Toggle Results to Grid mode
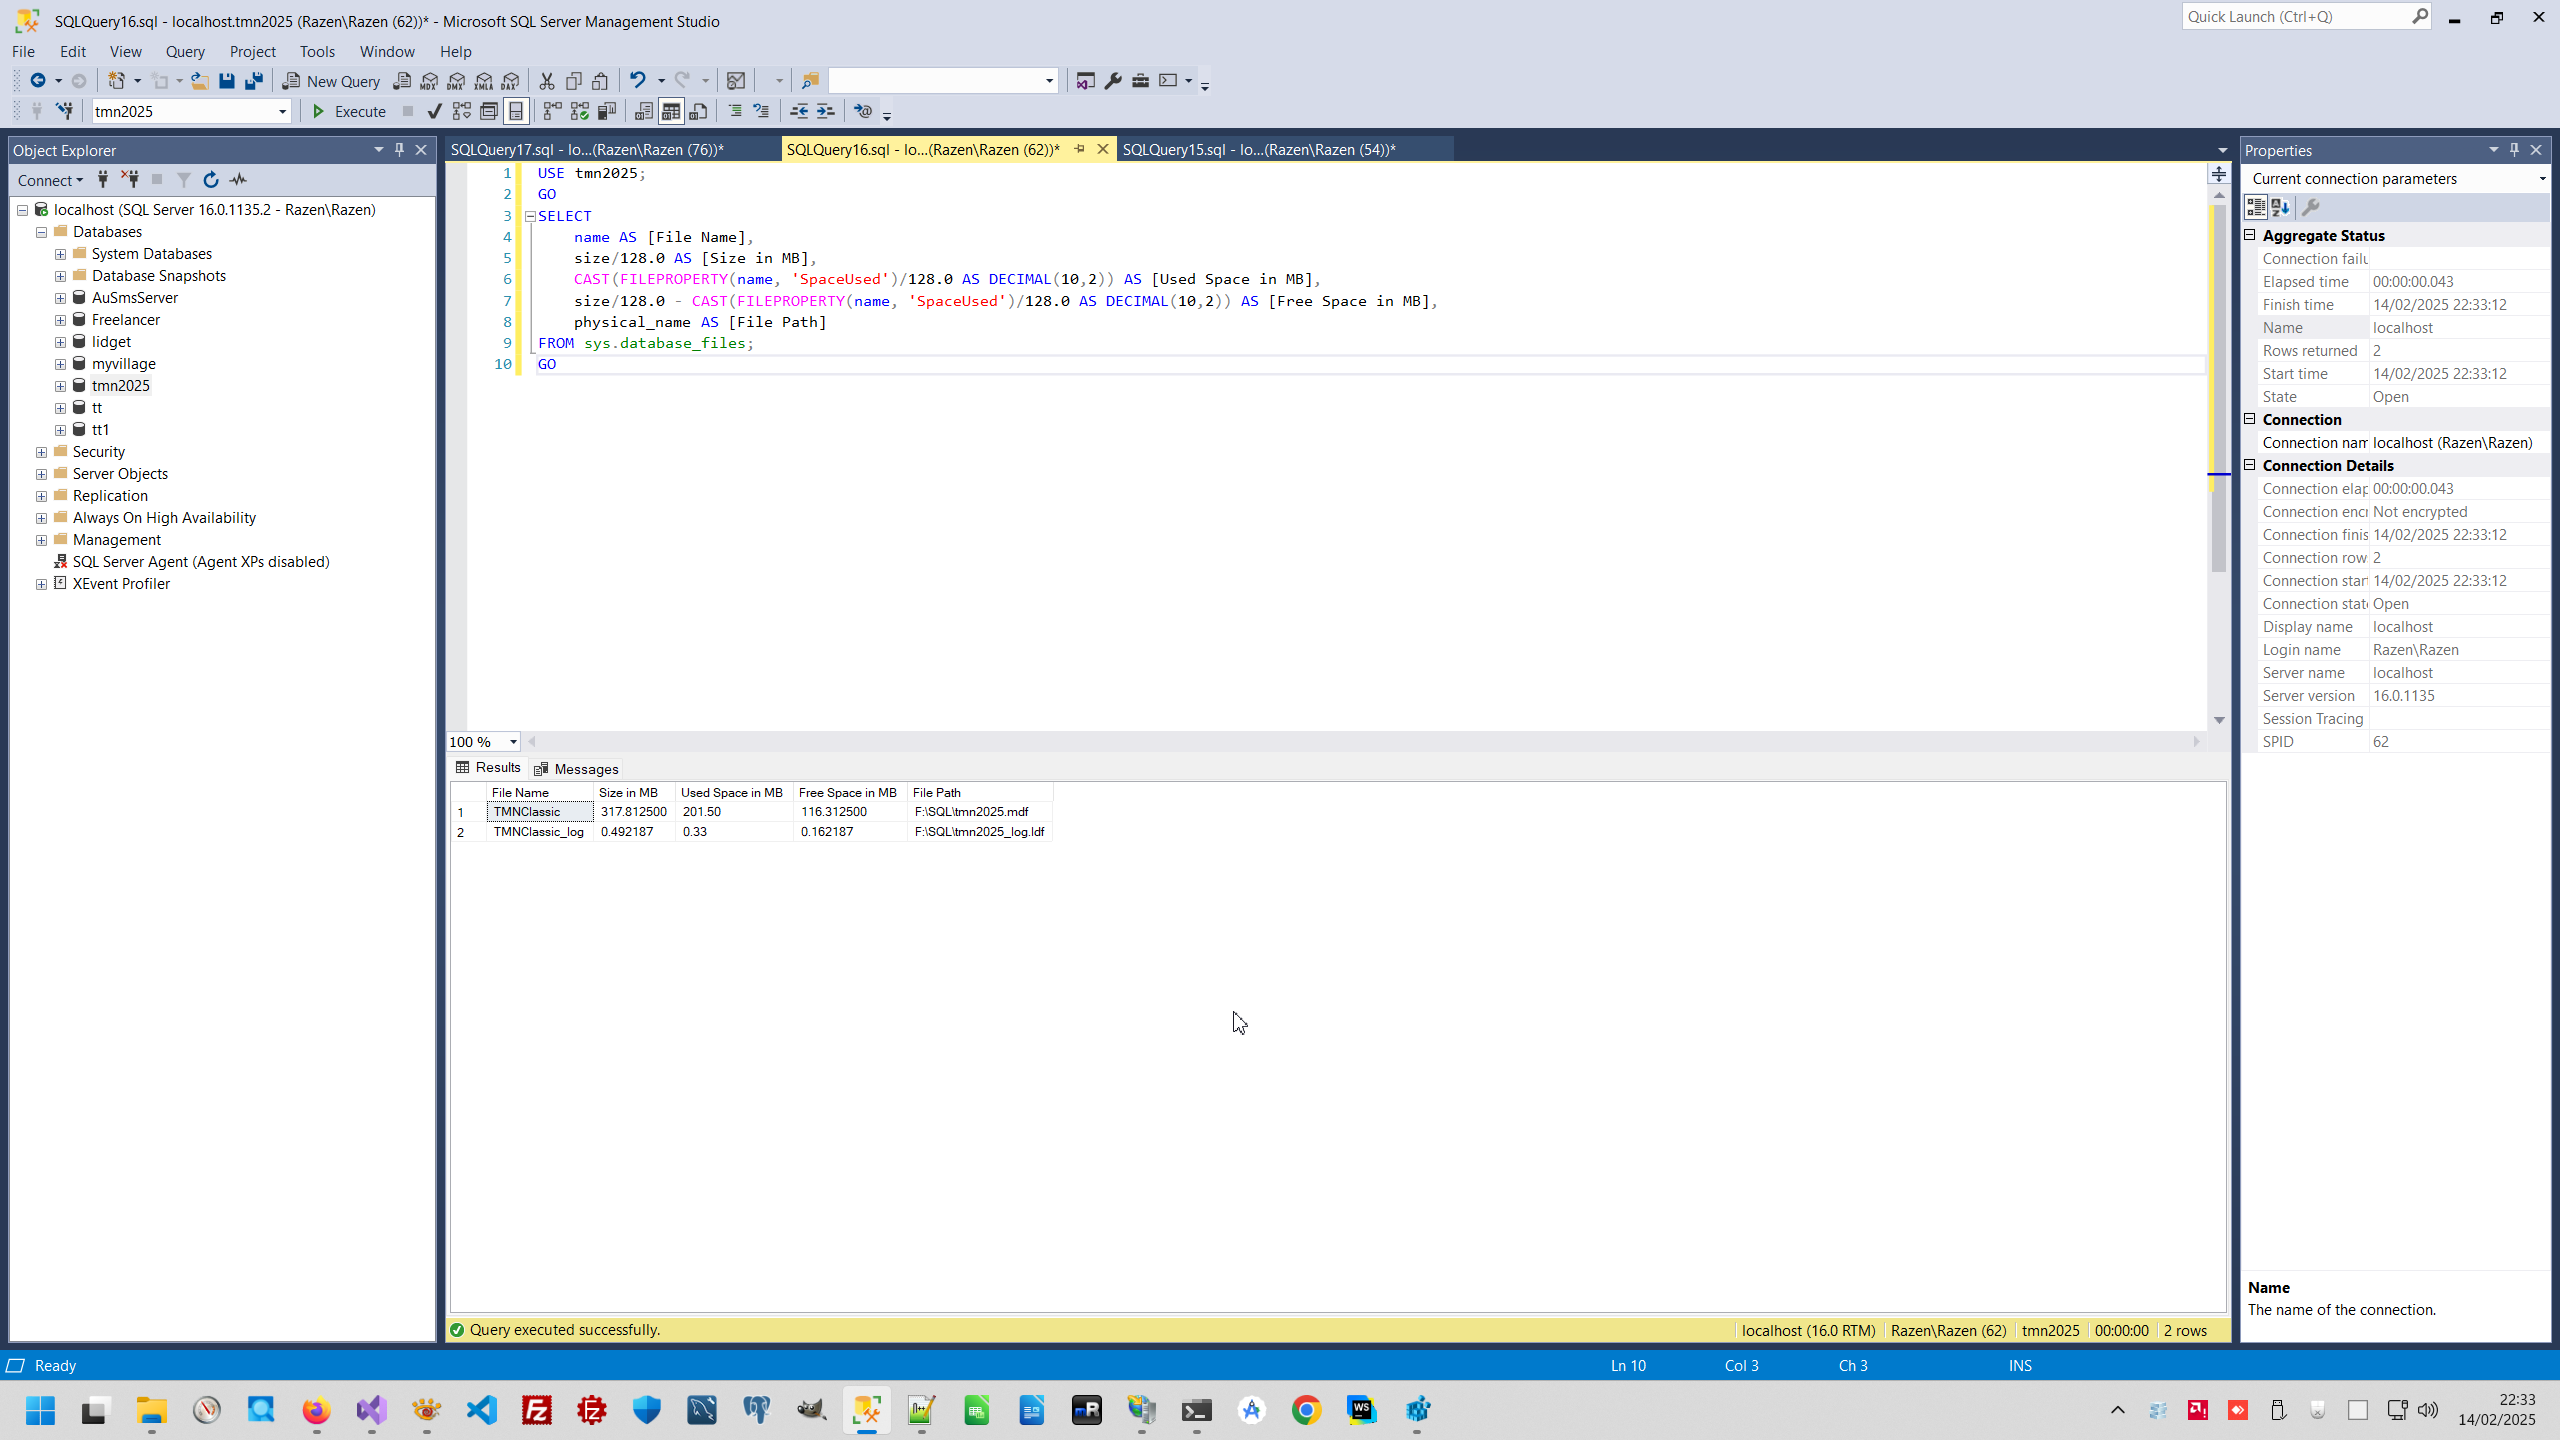This screenshot has height=1440, width=2560. pyautogui.click(x=671, y=111)
